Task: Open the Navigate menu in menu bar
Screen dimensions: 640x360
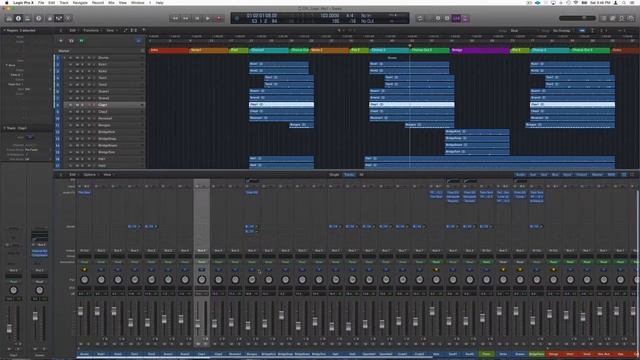Action: point(80,2)
